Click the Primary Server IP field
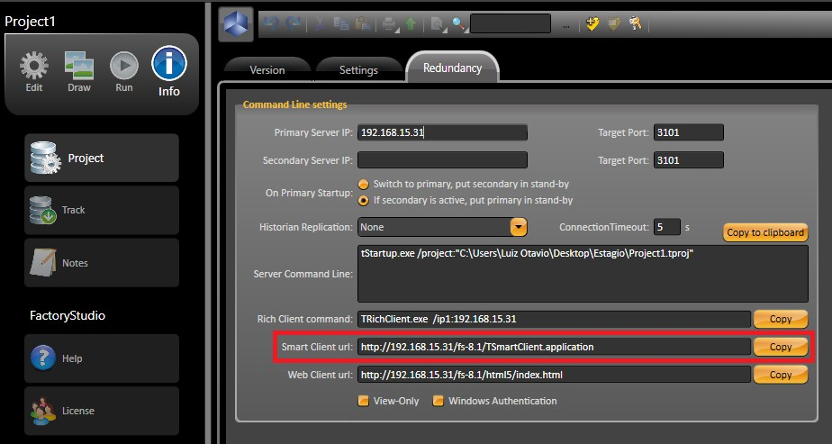832x444 pixels. (x=443, y=133)
